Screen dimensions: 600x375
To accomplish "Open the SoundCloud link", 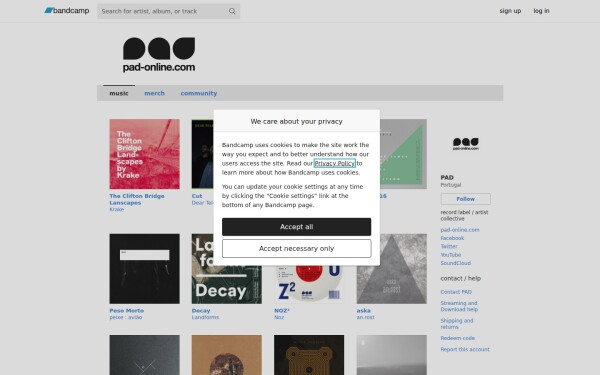I will [x=455, y=263].
